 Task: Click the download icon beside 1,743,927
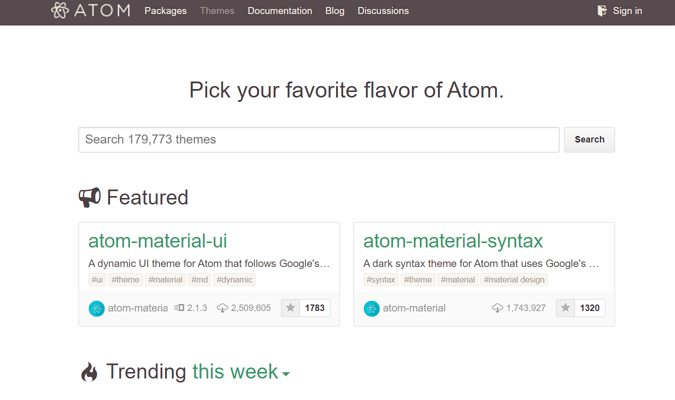(497, 308)
